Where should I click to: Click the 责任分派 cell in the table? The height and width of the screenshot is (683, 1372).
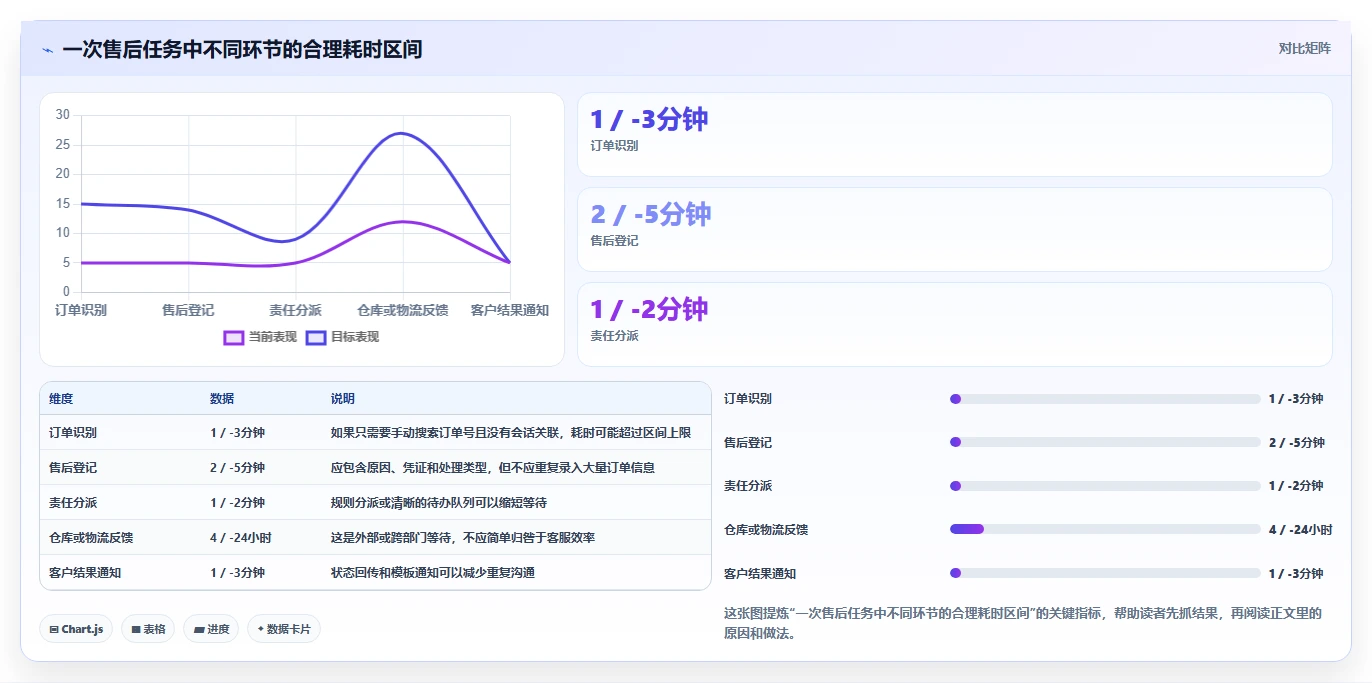73,503
